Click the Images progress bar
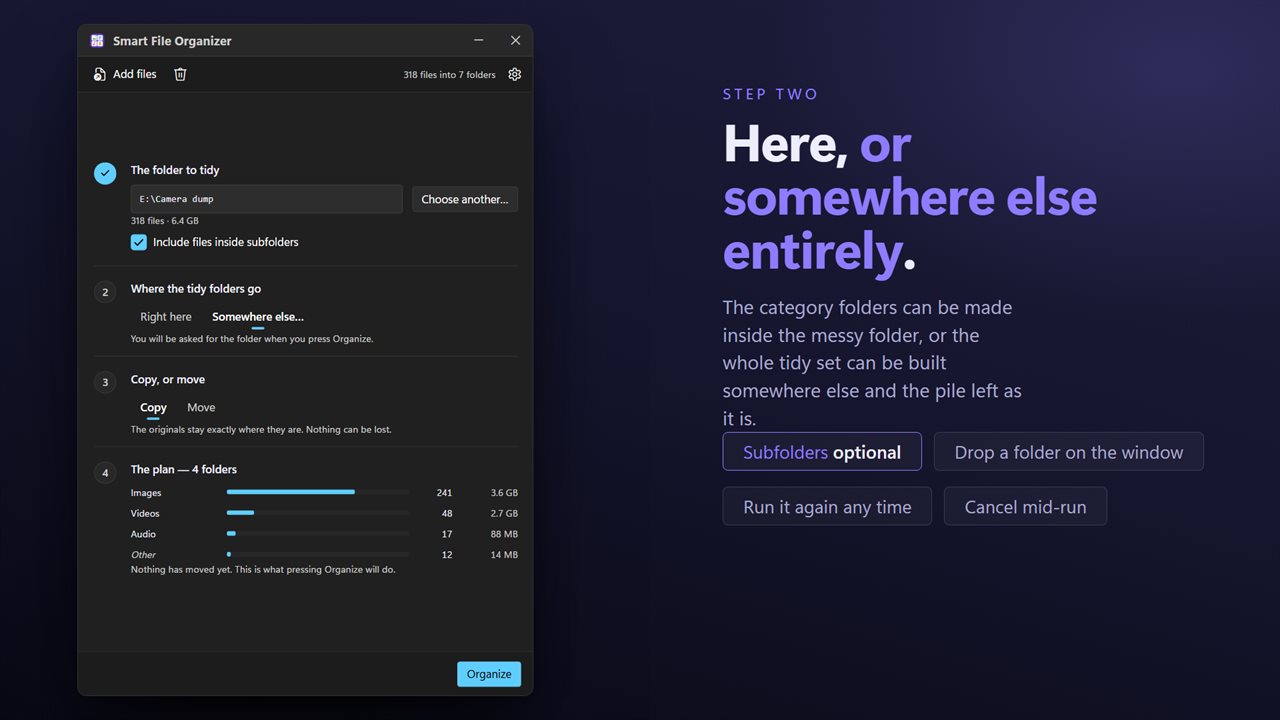Screen dimensions: 1280x720 click(318, 492)
